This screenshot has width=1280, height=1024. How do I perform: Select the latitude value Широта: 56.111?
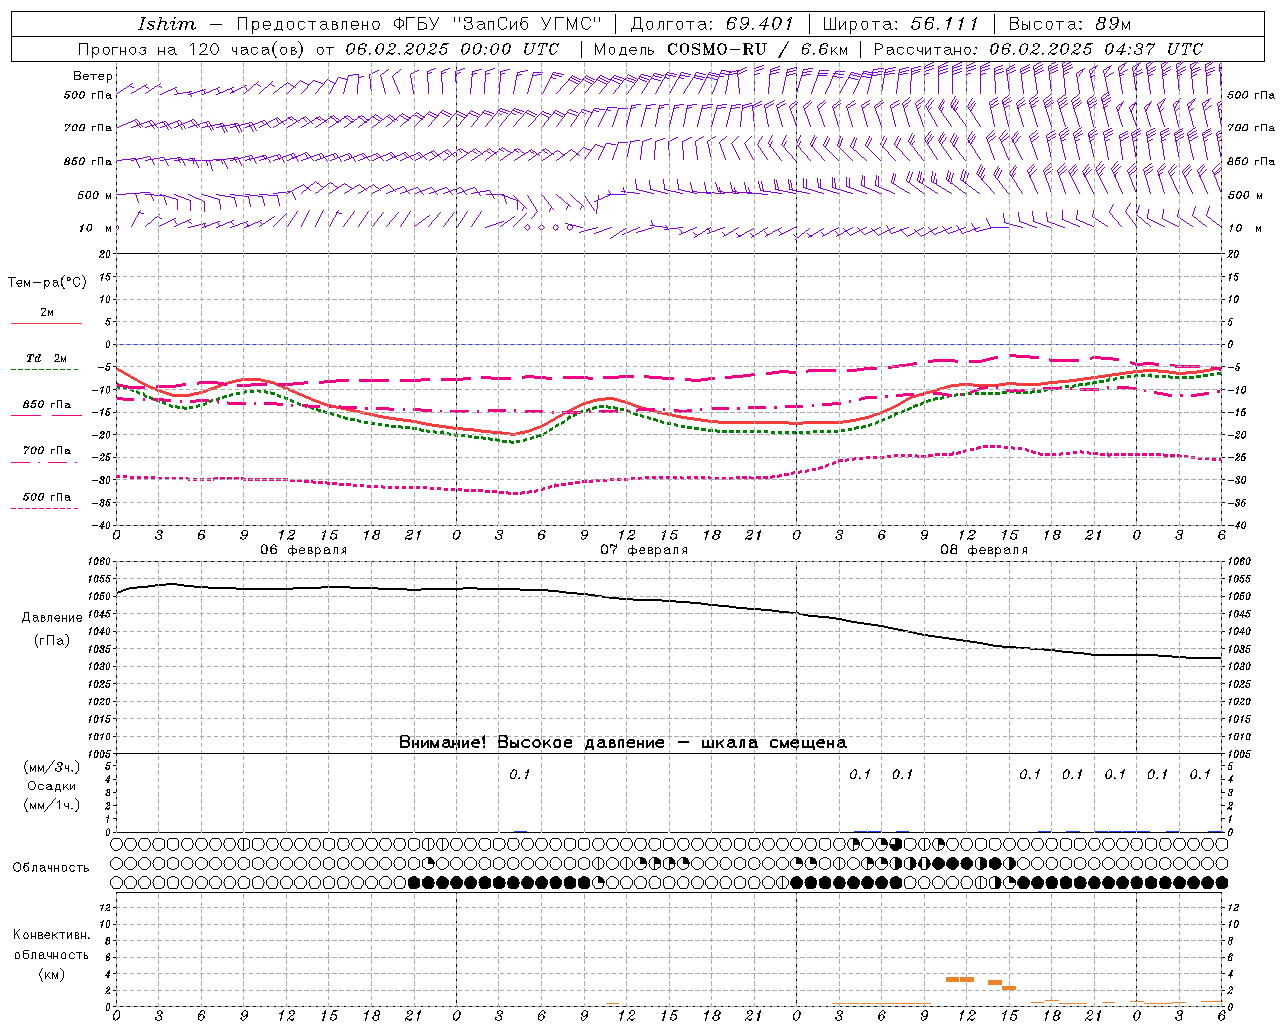coord(899,24)
